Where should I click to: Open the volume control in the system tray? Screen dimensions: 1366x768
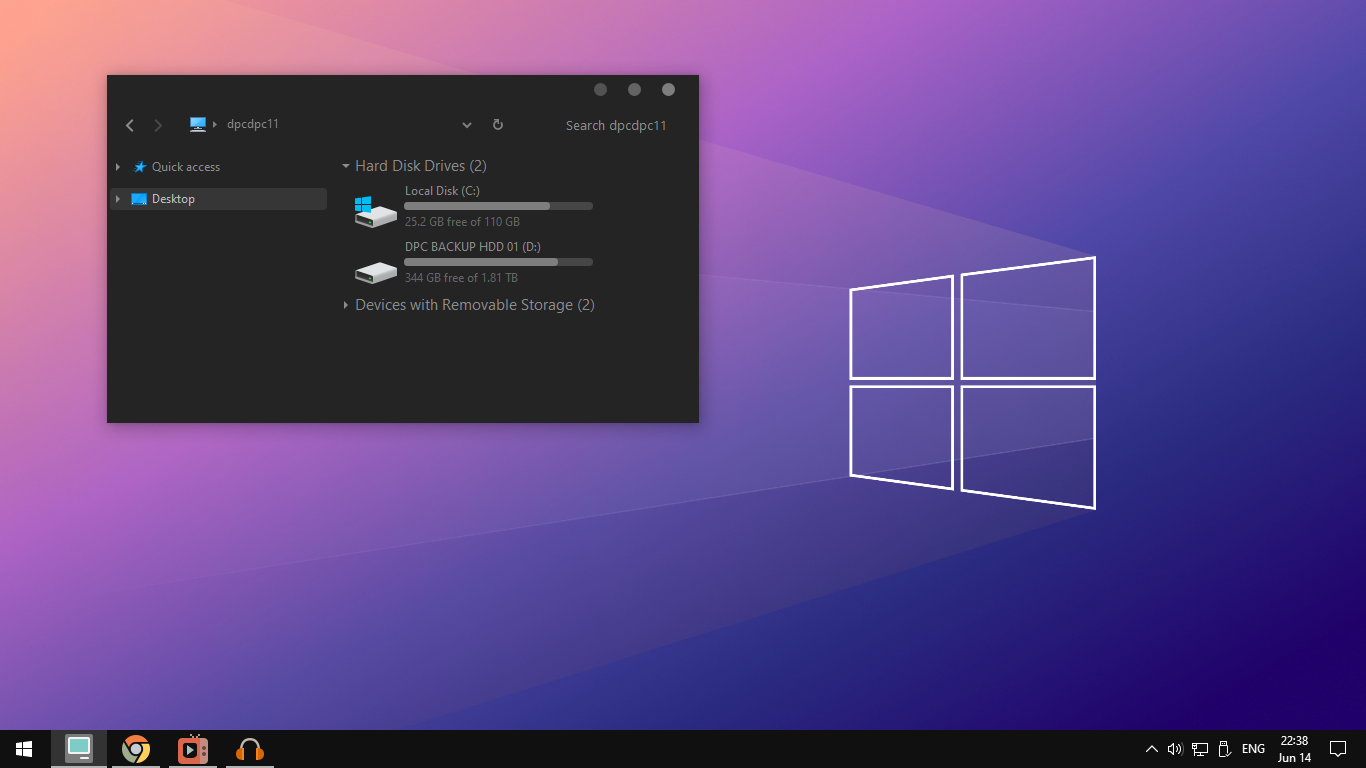tap(1174, 748)
